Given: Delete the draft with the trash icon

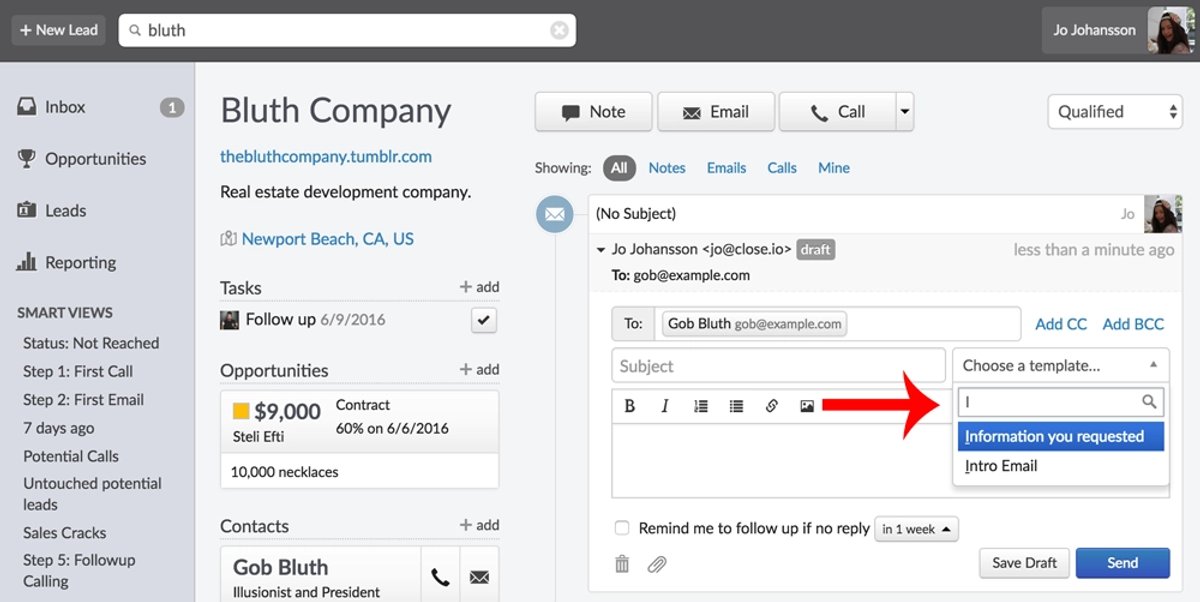Looking at the screenshot, I should pyautogui.click(x=622, y=564).
